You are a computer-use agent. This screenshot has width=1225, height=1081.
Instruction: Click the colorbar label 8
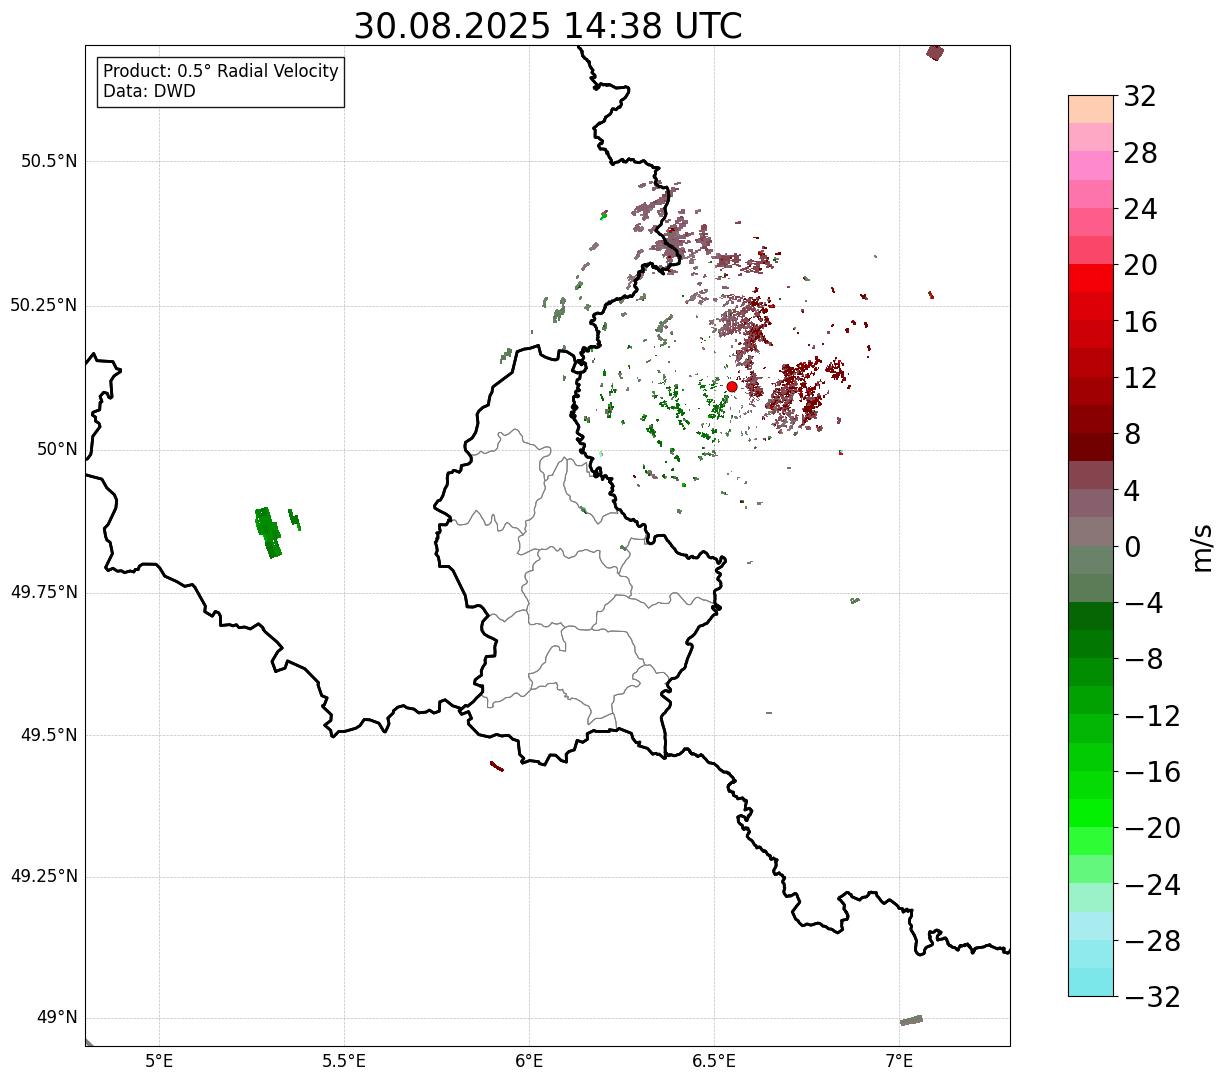coord(1132,435)
